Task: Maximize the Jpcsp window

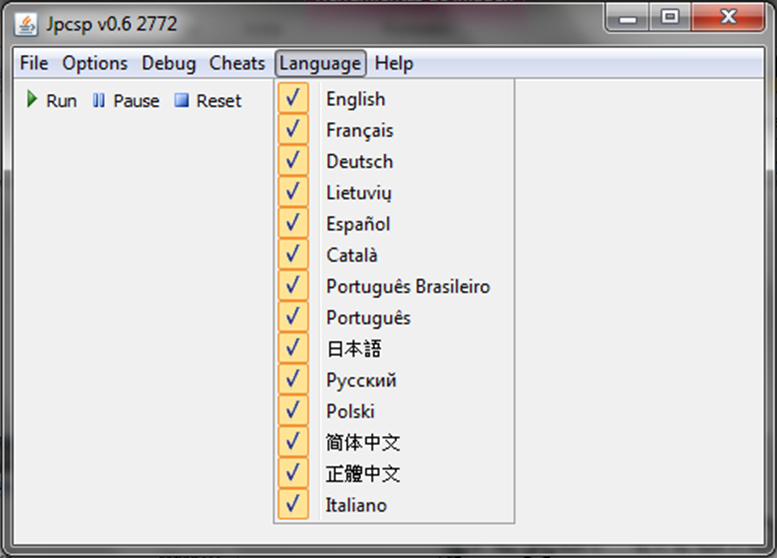Action: (670, 18)
